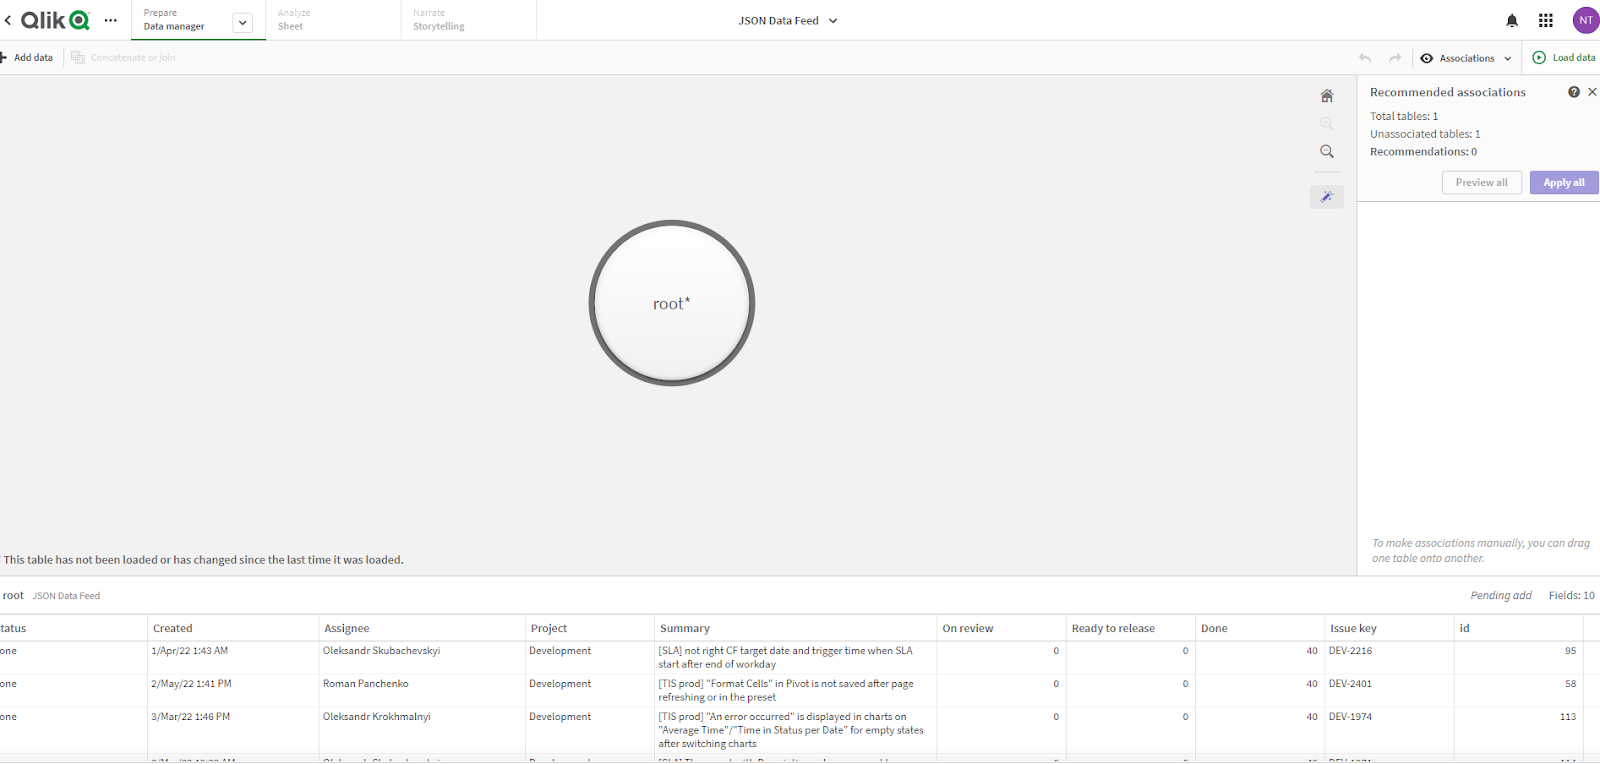This screenshot has width=1600, height=764.
Task: Click the Summary column header
Action: (685, 628)
